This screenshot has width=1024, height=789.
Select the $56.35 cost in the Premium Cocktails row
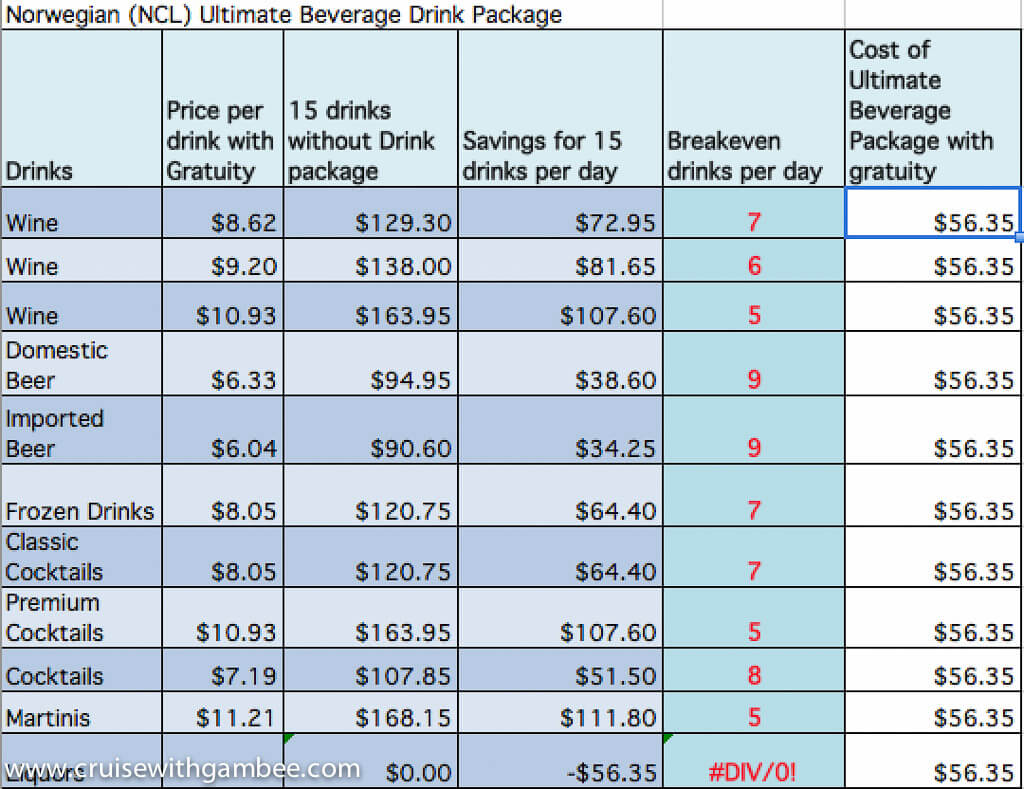tap(933, 617)
